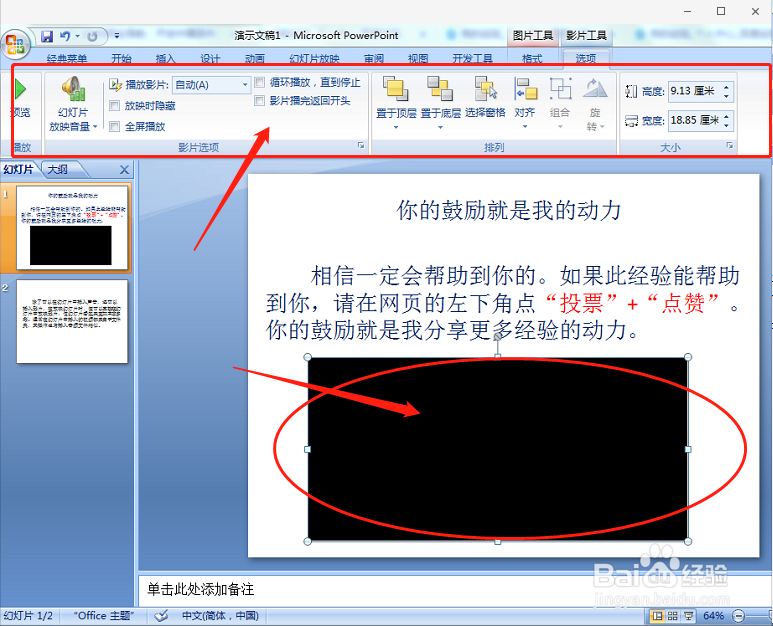Click the notes area 单击此处添加备注

[x=201, y=589]
